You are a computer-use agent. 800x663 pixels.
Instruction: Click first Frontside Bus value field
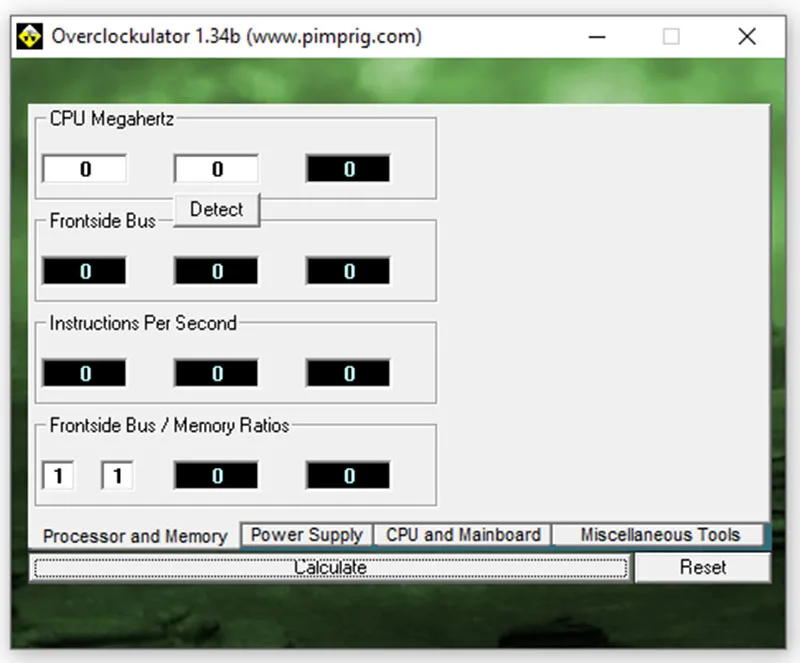tap(85, 271)
